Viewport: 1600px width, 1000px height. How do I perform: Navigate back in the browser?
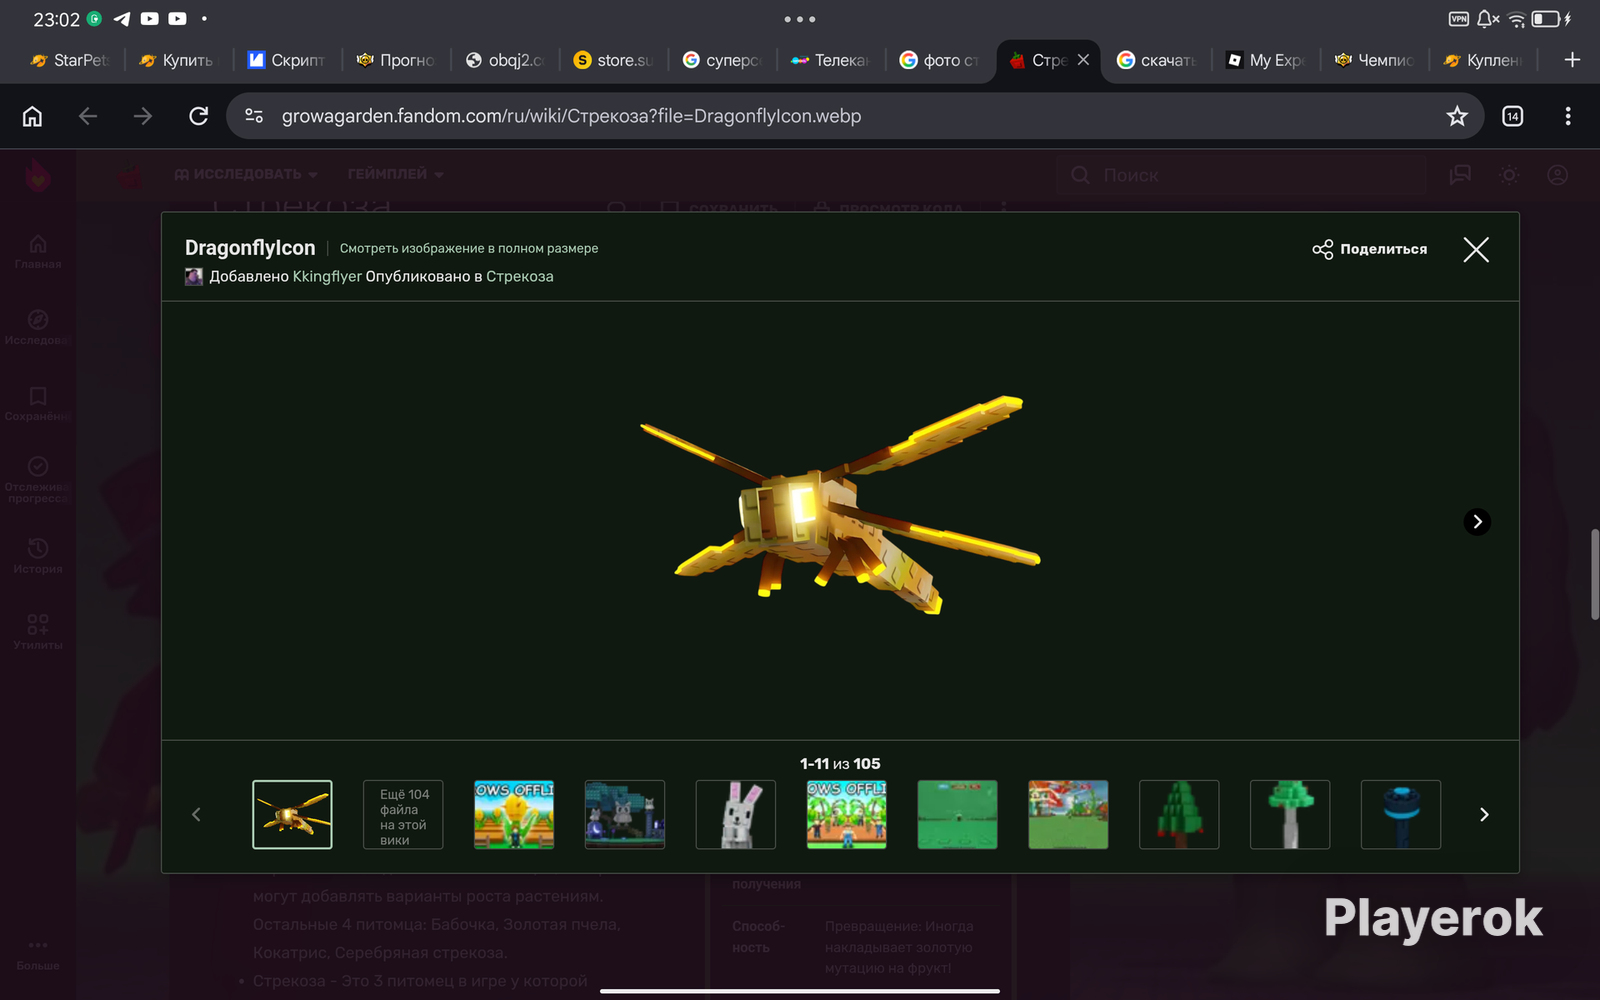coord(88,116)
